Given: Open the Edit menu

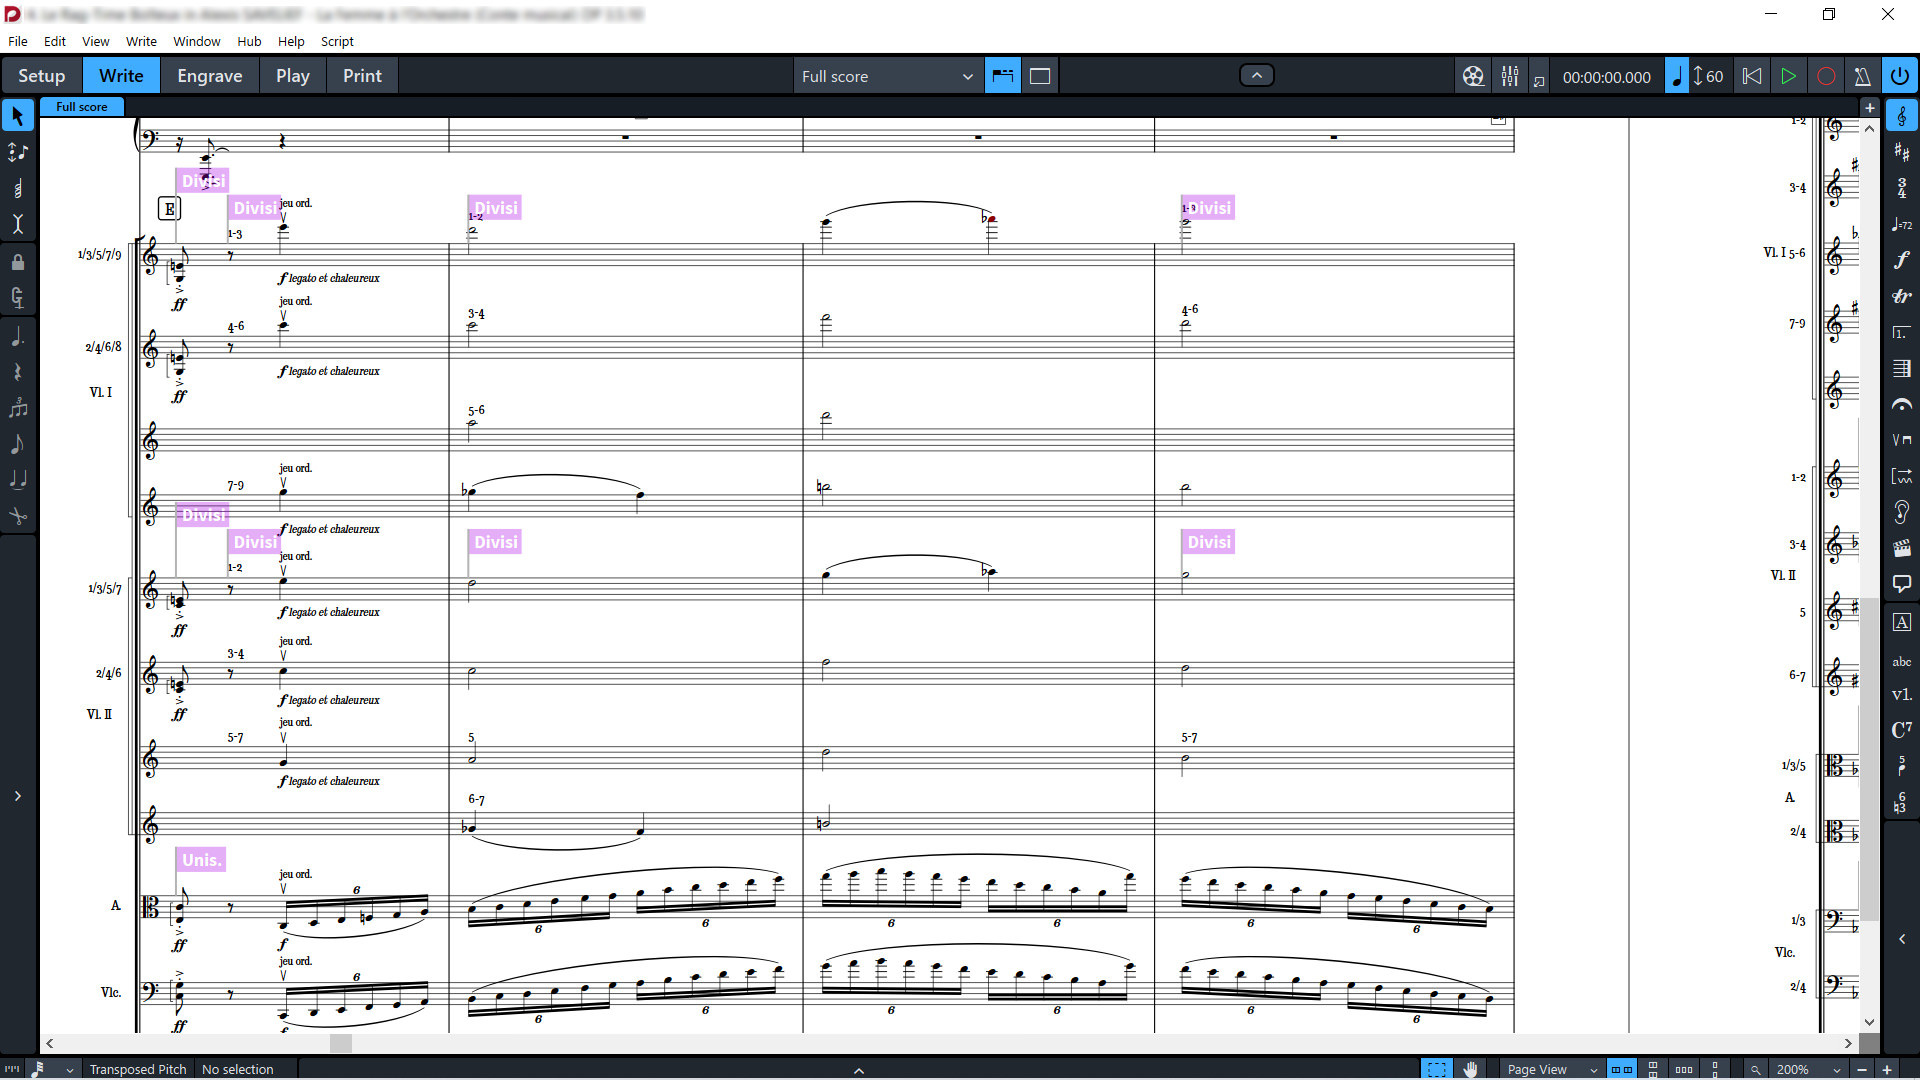Looking at the screenshot, I should click(55, 41).
